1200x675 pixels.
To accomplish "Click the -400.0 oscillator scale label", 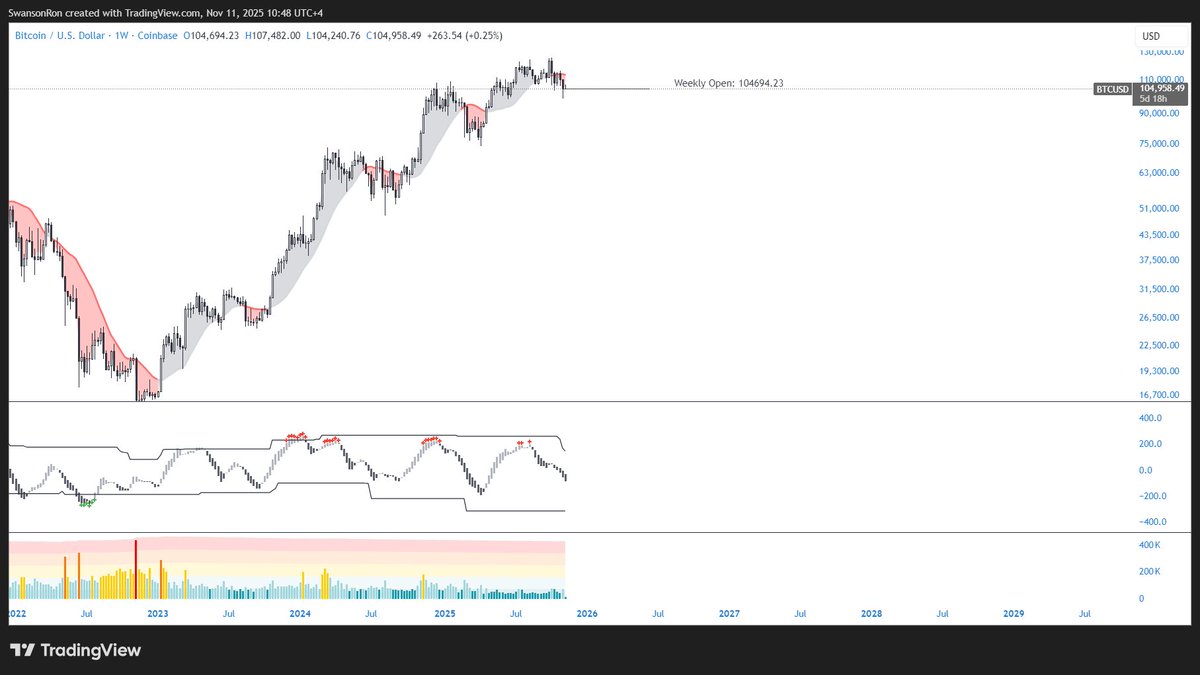I will (x=1152, y=522).
